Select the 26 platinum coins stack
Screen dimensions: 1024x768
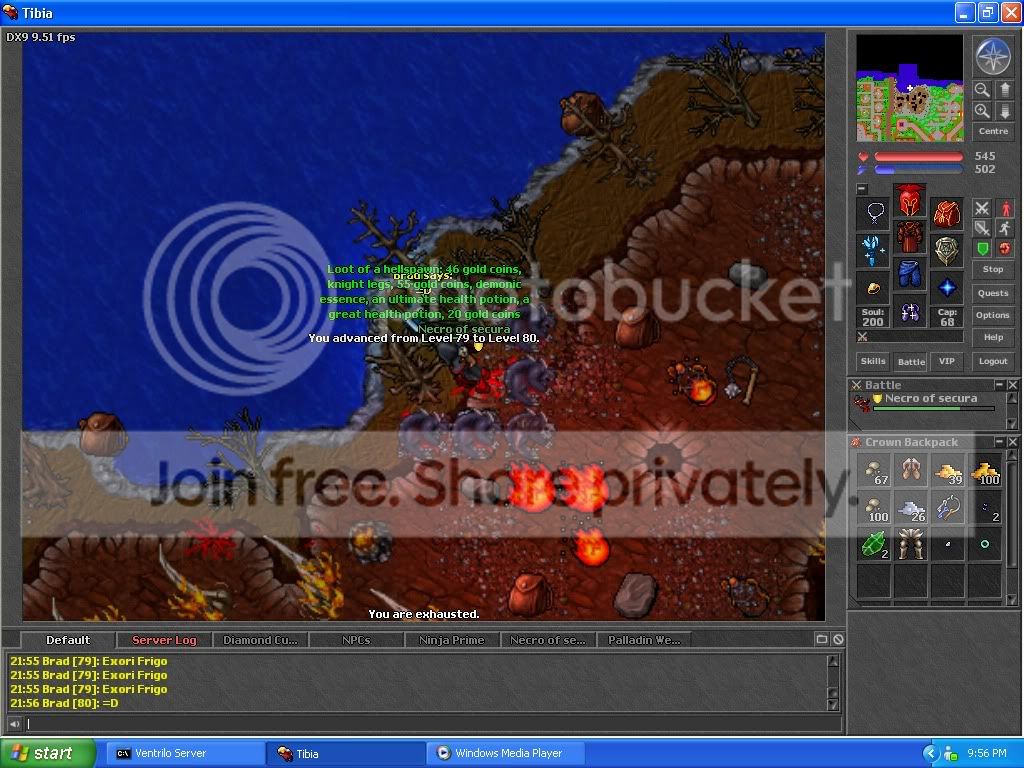click(910, 507)
